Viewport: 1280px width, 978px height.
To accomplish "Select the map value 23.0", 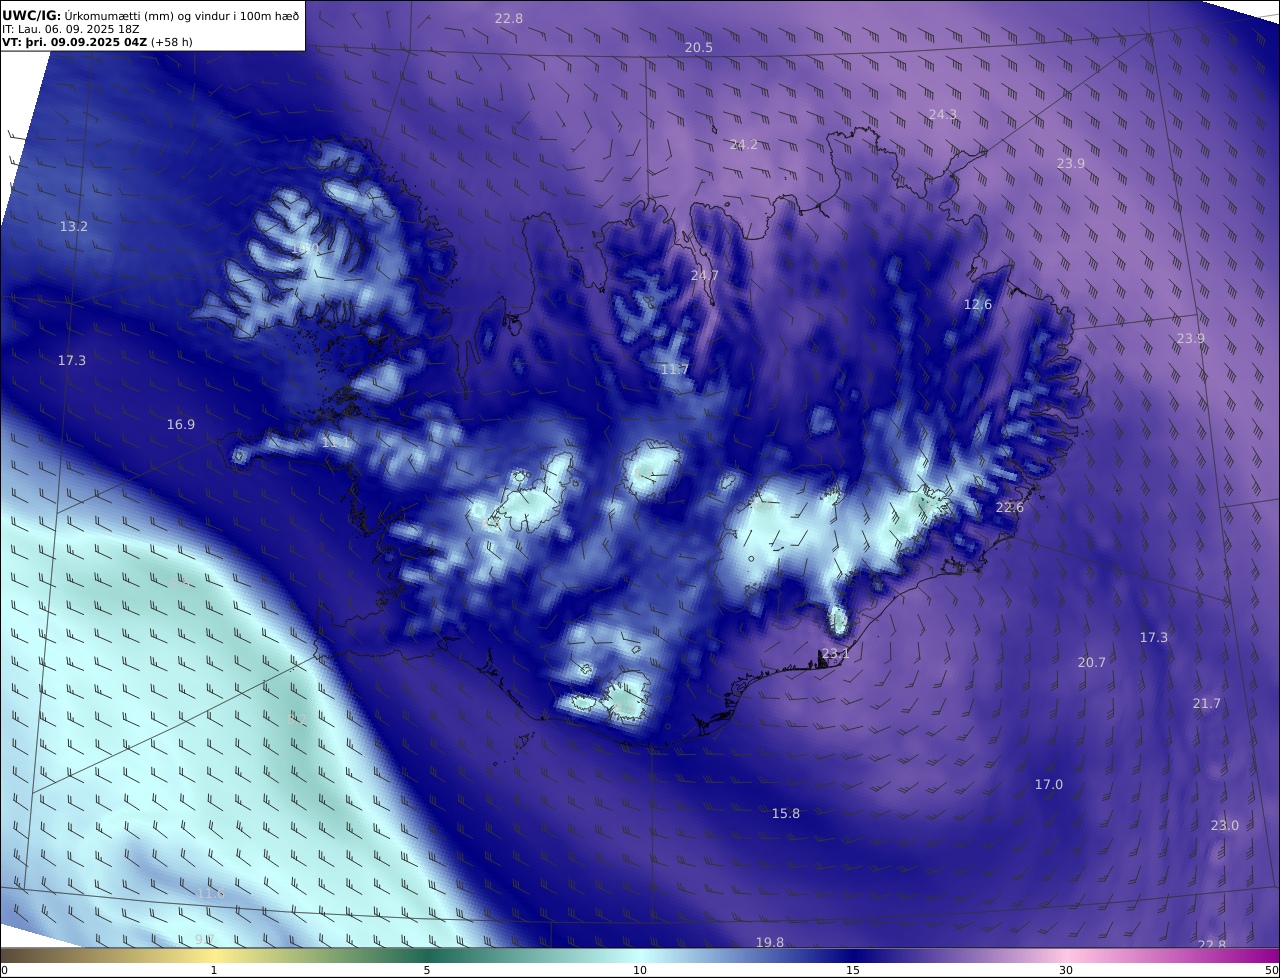I will (x=1225, y=826).
